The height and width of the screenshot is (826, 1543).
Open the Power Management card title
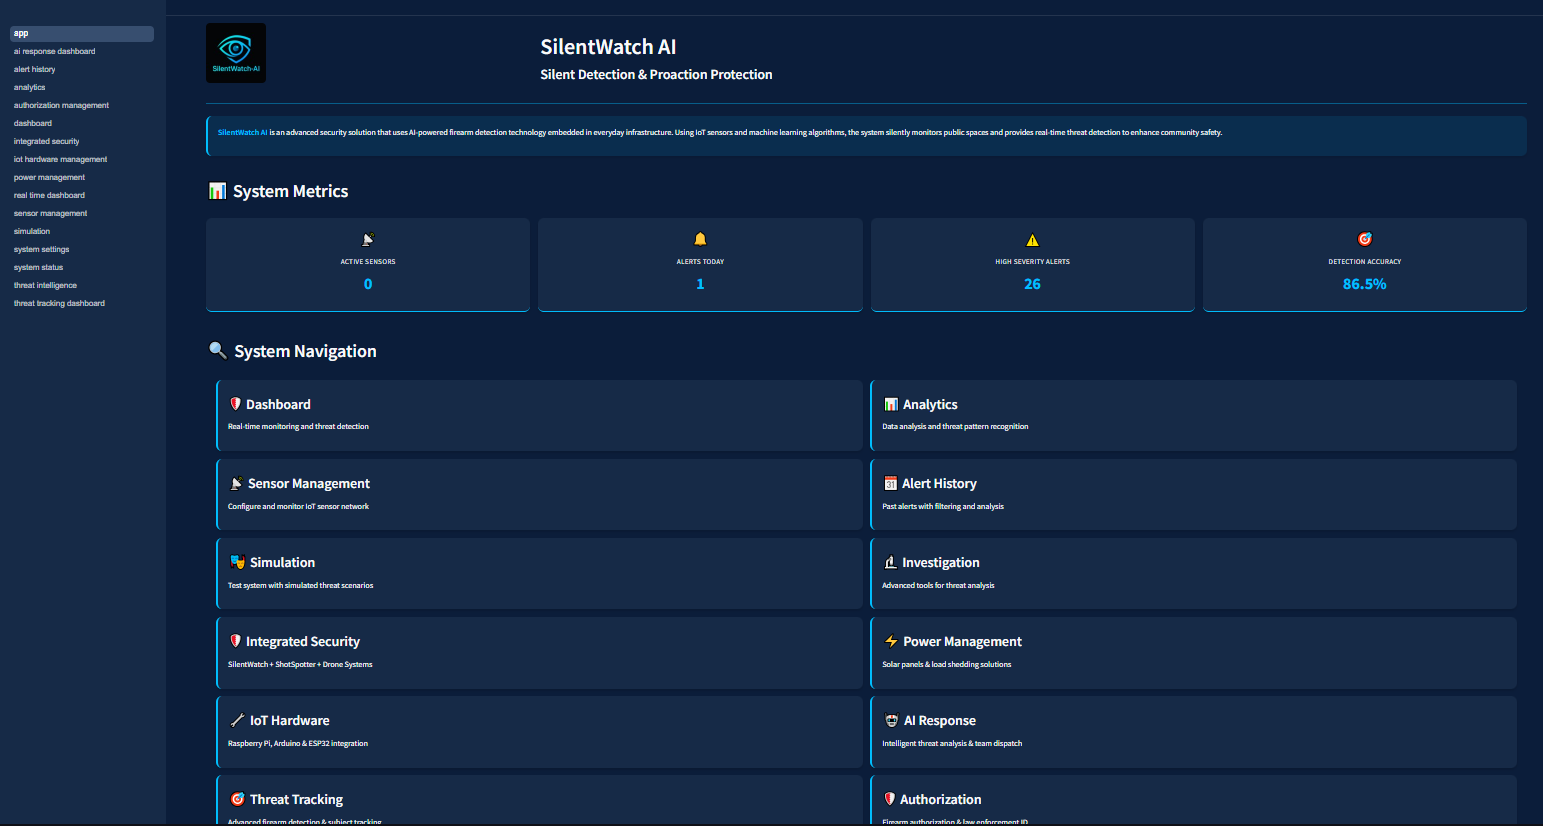click(x=962, y=641)
